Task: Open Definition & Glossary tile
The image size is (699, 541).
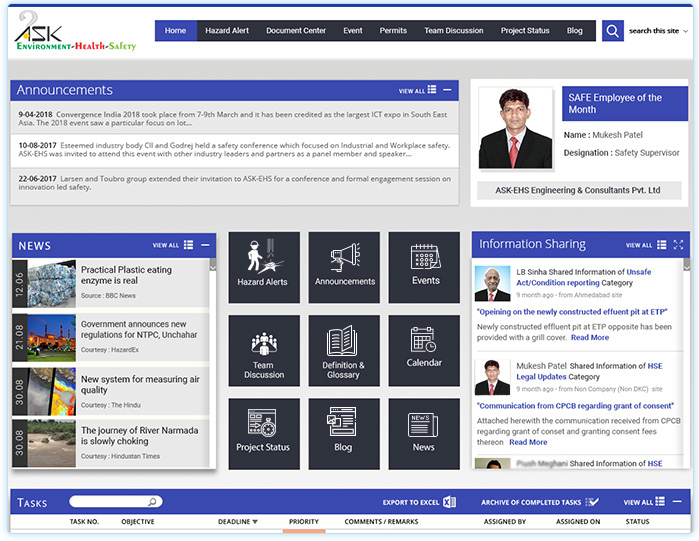Action: coord(344,350)
